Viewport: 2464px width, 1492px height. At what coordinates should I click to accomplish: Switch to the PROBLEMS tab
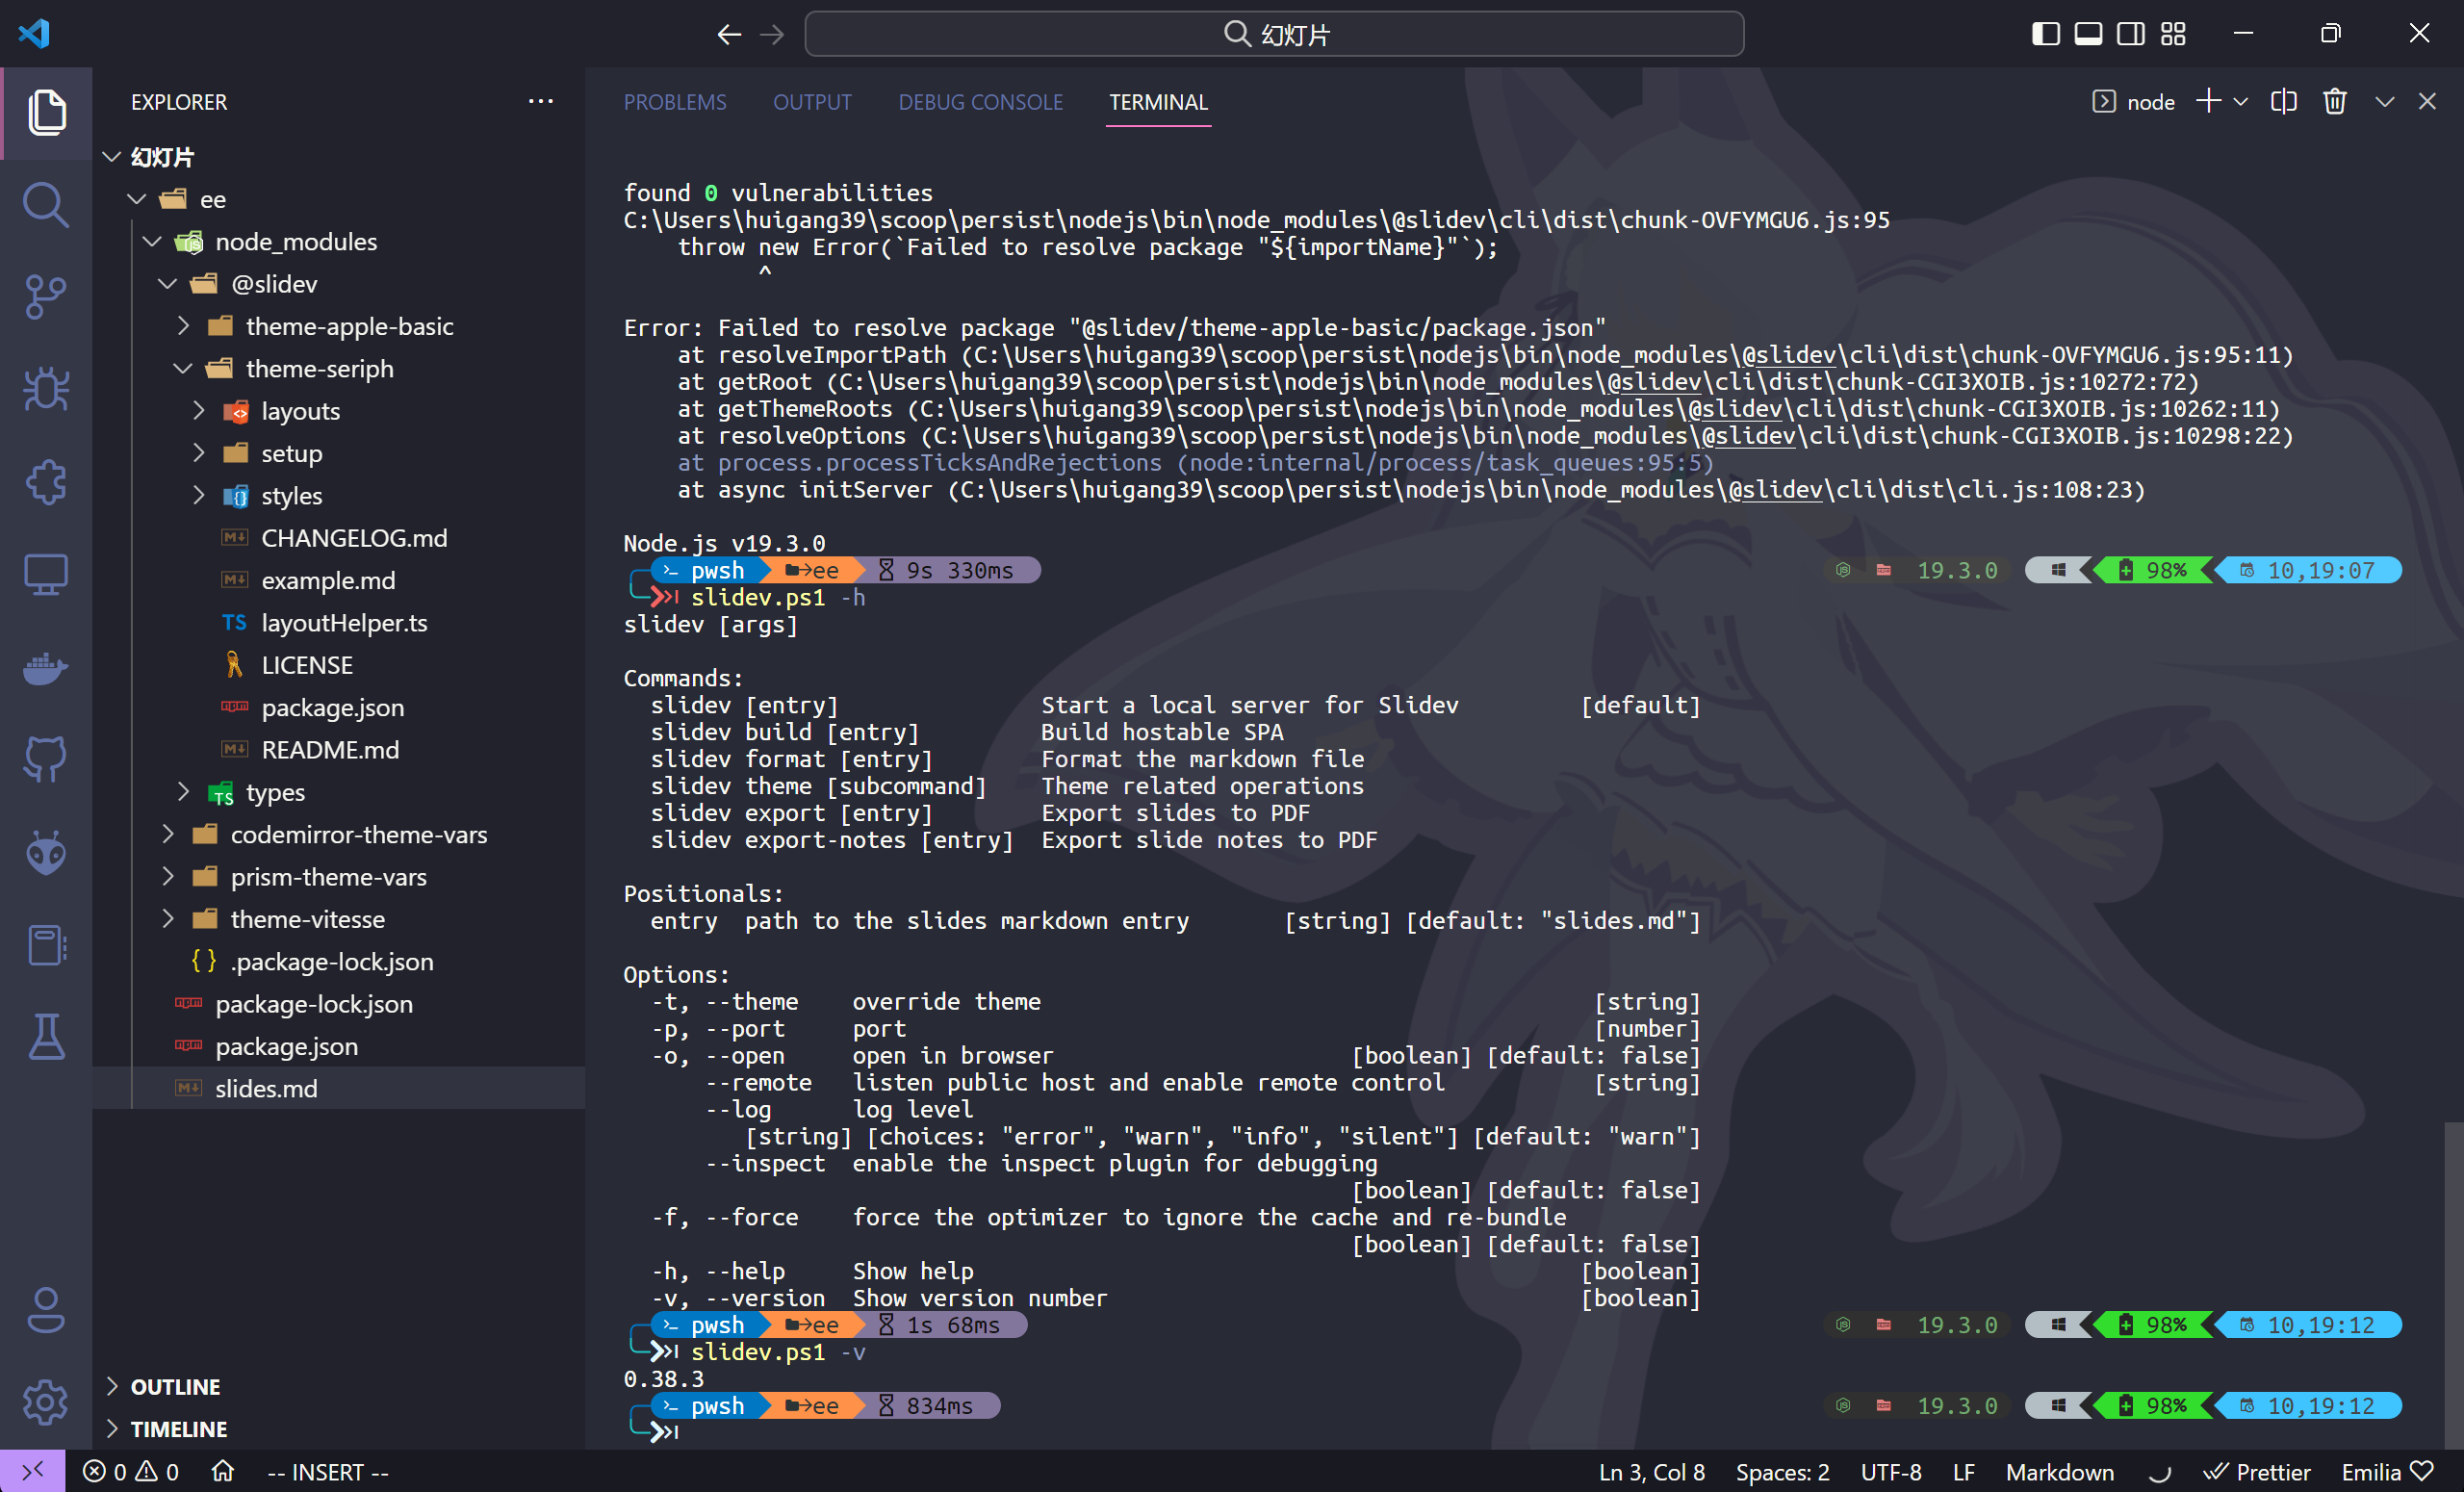tap(675, 101)
